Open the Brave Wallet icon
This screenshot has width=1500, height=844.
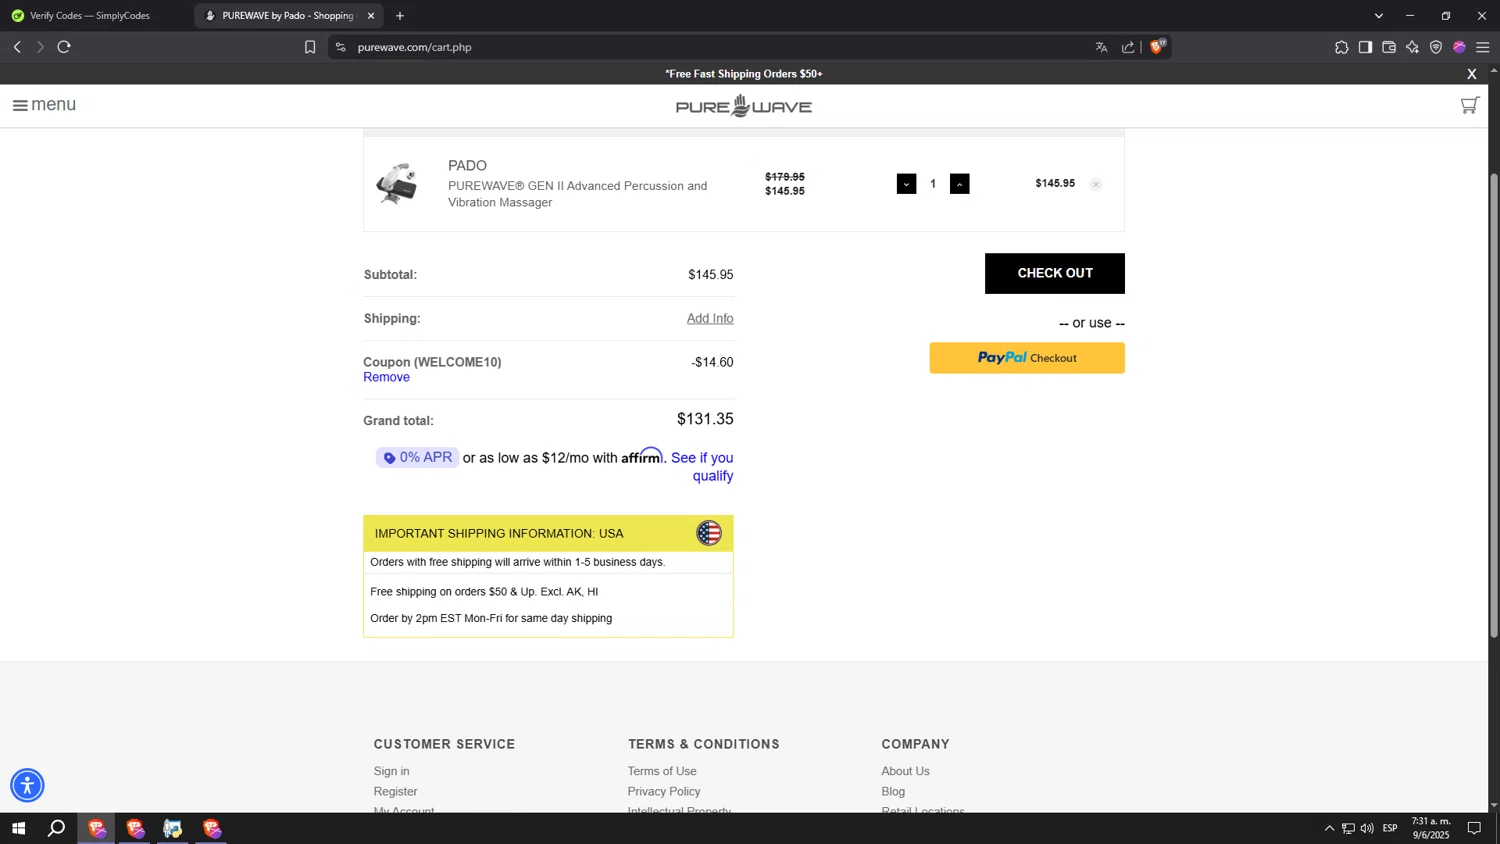click(1389, 47)
